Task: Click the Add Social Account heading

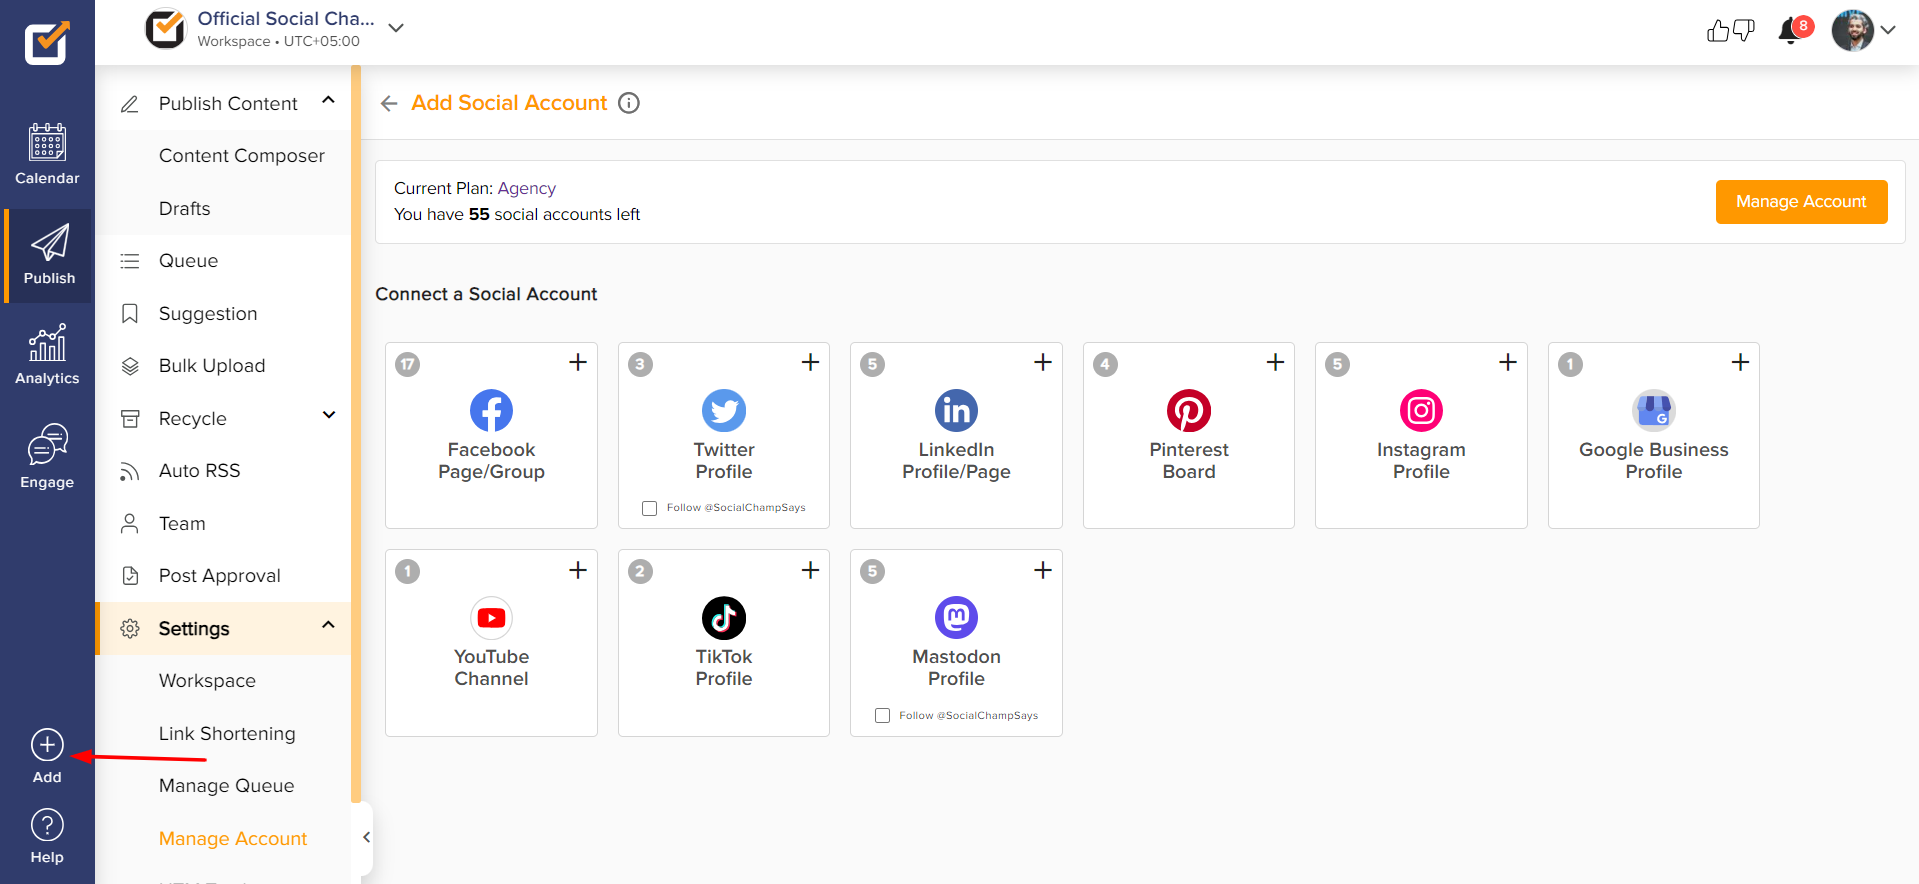Action: coord(509,103)
